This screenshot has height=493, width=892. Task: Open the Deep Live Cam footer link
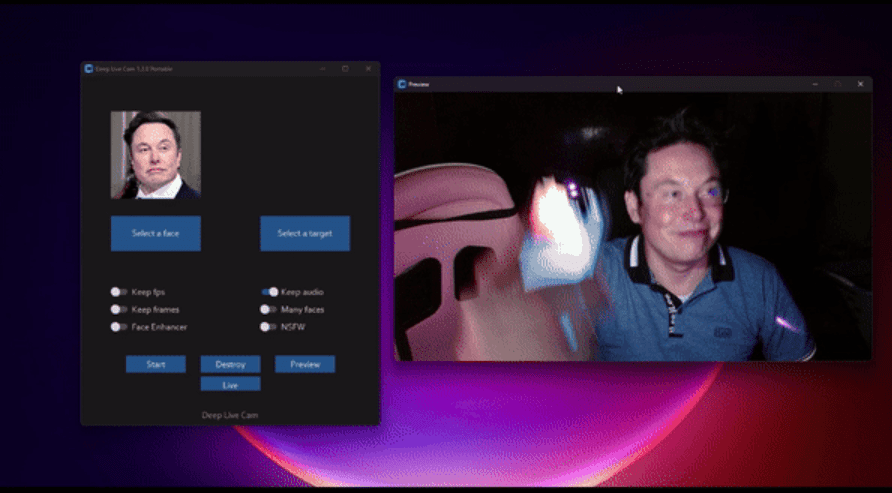[x=230, y=414]
